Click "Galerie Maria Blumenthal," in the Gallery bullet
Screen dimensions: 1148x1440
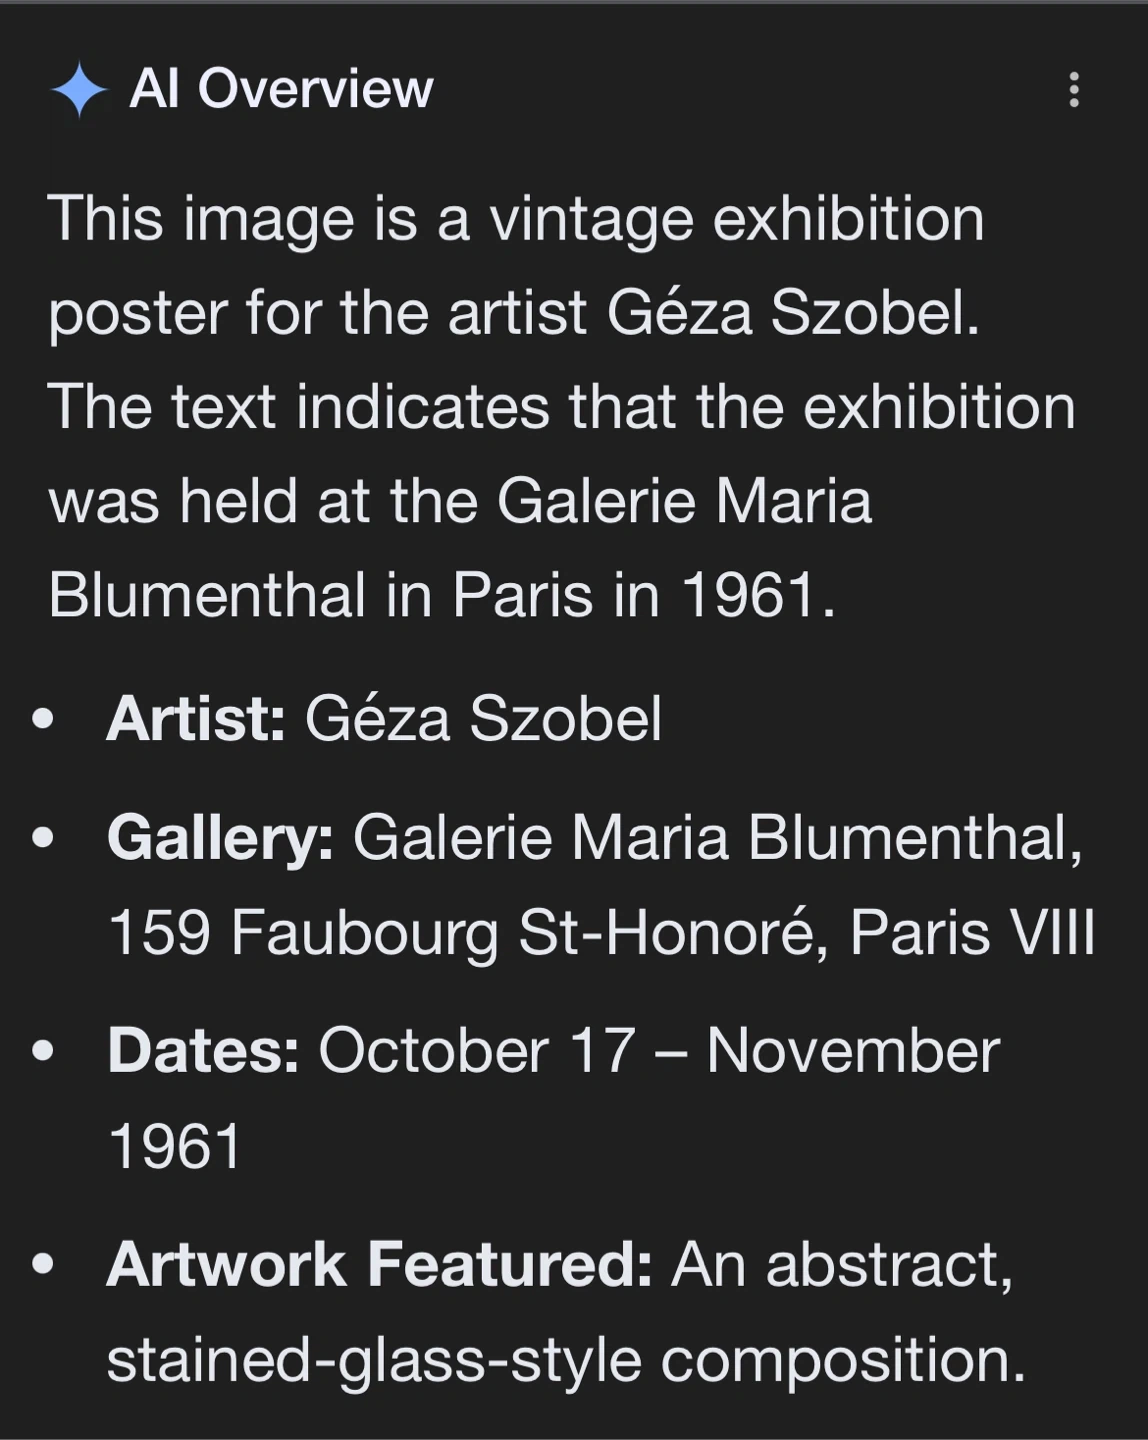[717, 837]
